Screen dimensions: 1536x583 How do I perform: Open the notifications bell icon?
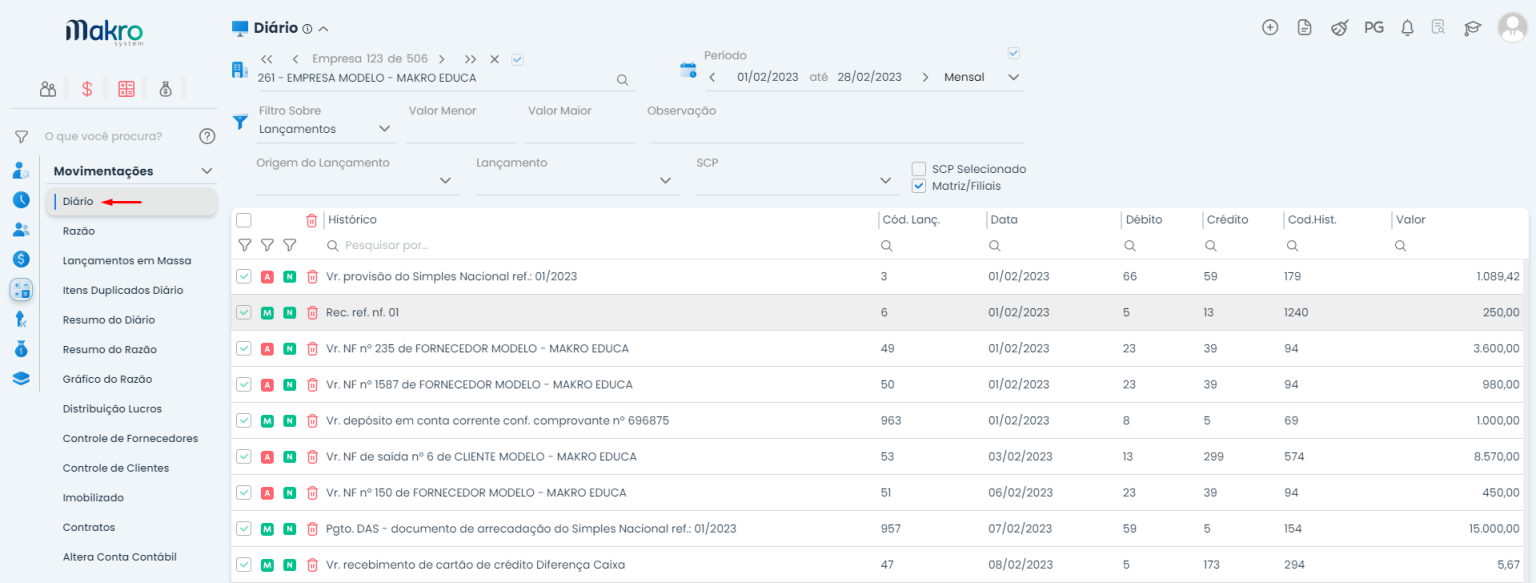pos(1407,28)
